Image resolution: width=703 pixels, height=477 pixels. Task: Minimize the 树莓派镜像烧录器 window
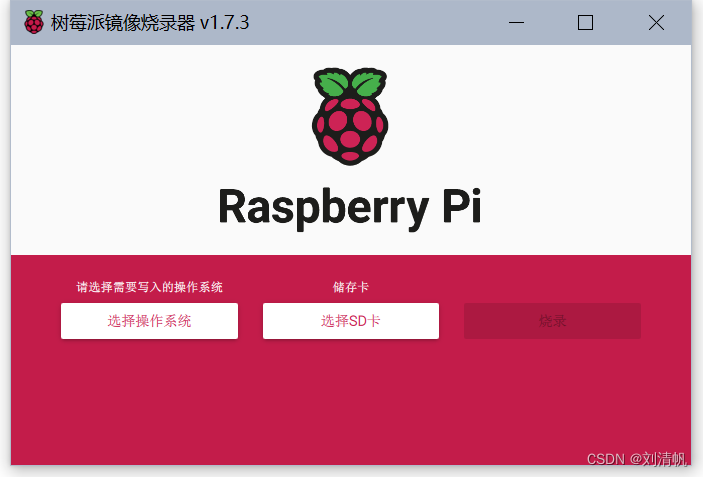(516, 22)
